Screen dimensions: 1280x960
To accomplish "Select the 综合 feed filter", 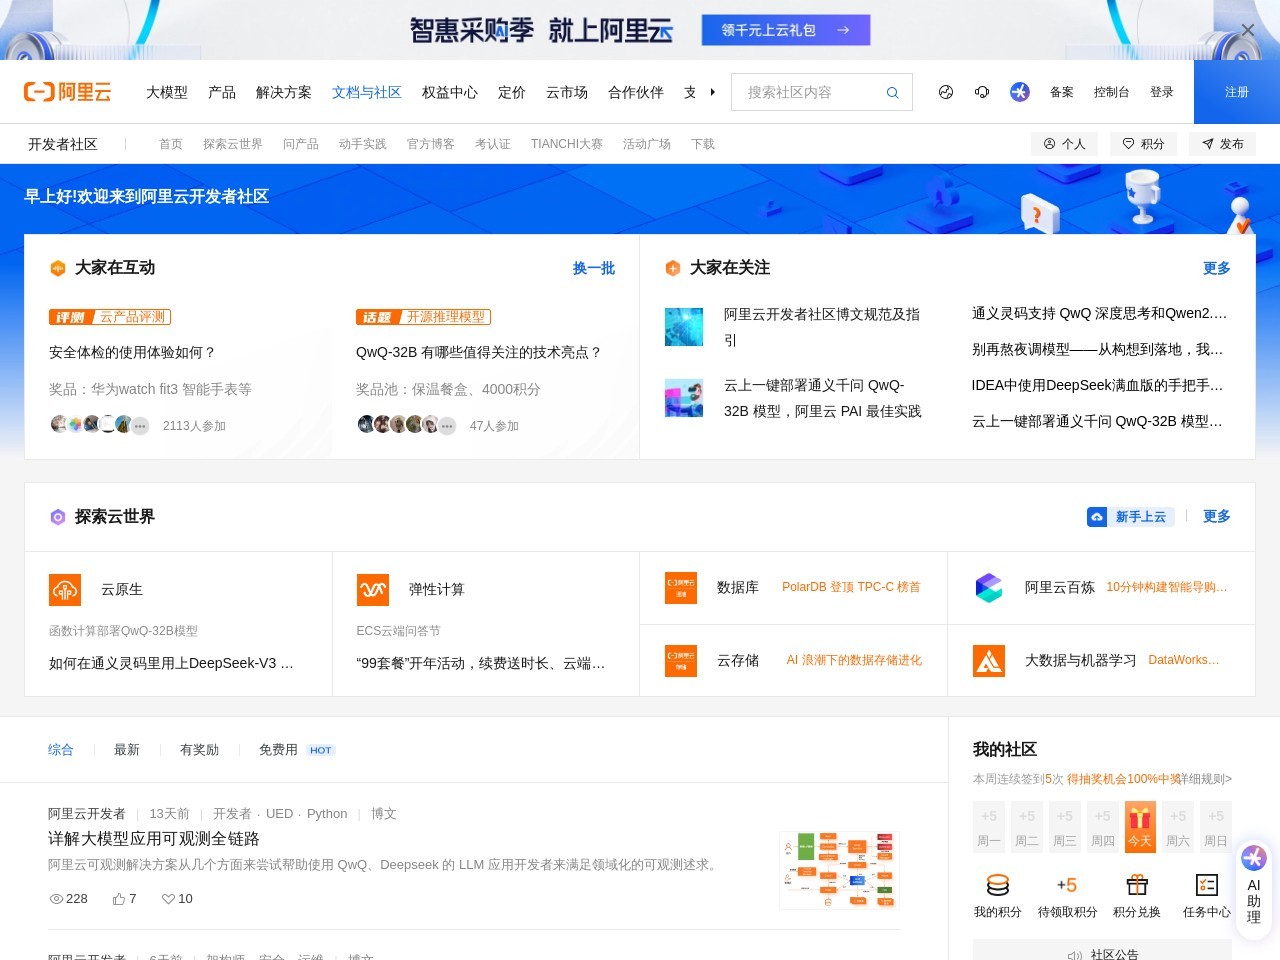I will pyautogui.click(x=60, y=749).
